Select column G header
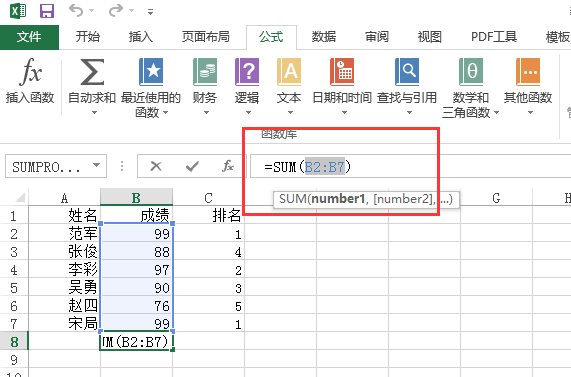This screenshot has height=377, width=571. click(496, 198)
